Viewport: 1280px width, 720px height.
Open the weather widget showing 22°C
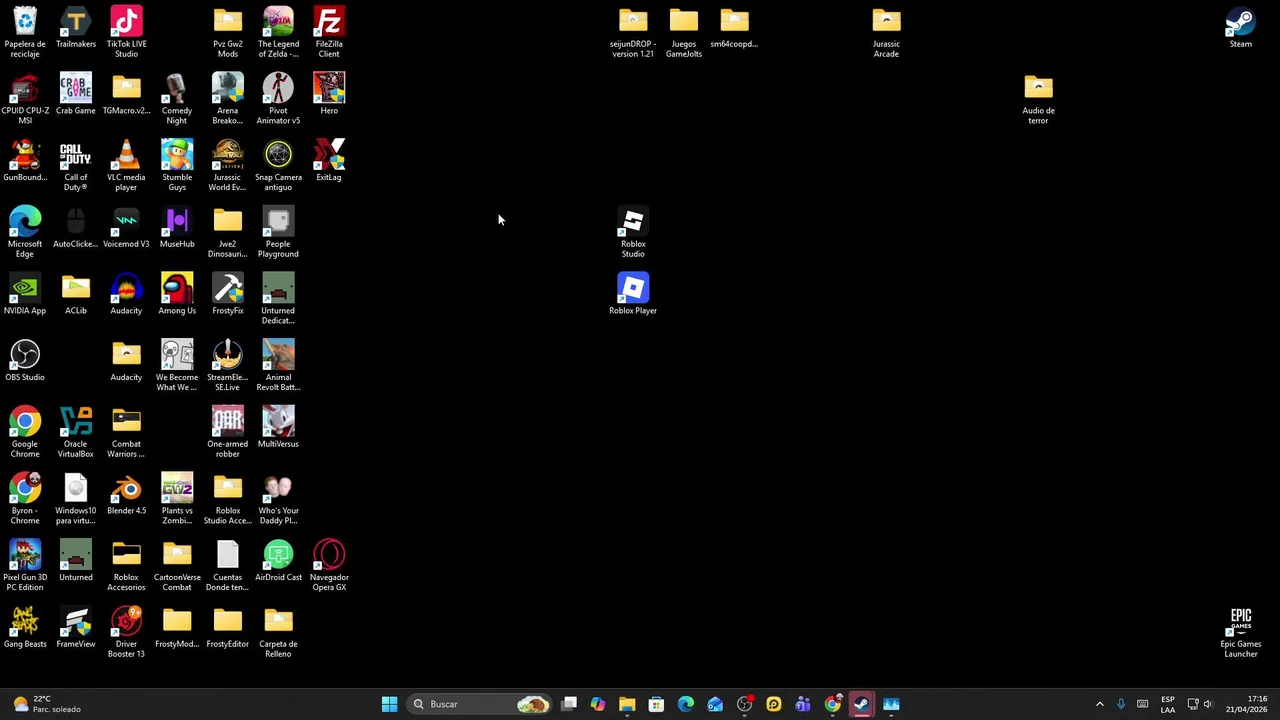[x=44, y=704]
